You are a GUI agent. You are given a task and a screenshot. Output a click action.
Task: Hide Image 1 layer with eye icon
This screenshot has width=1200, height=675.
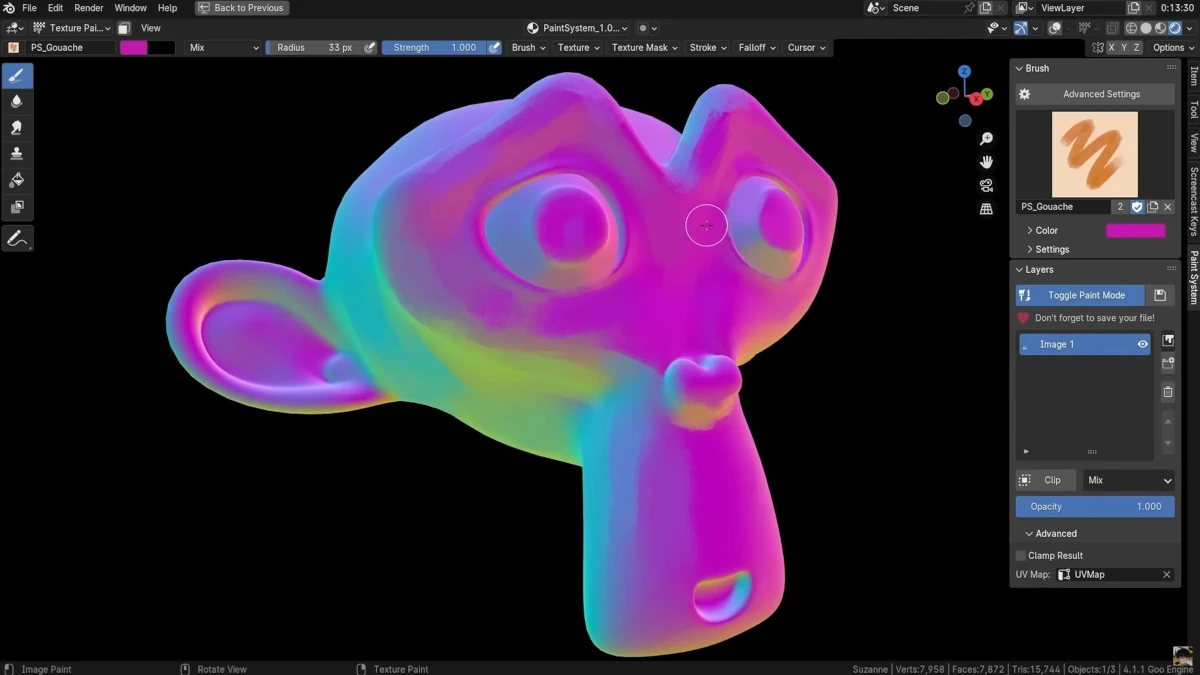click(x=1142, y=344)
